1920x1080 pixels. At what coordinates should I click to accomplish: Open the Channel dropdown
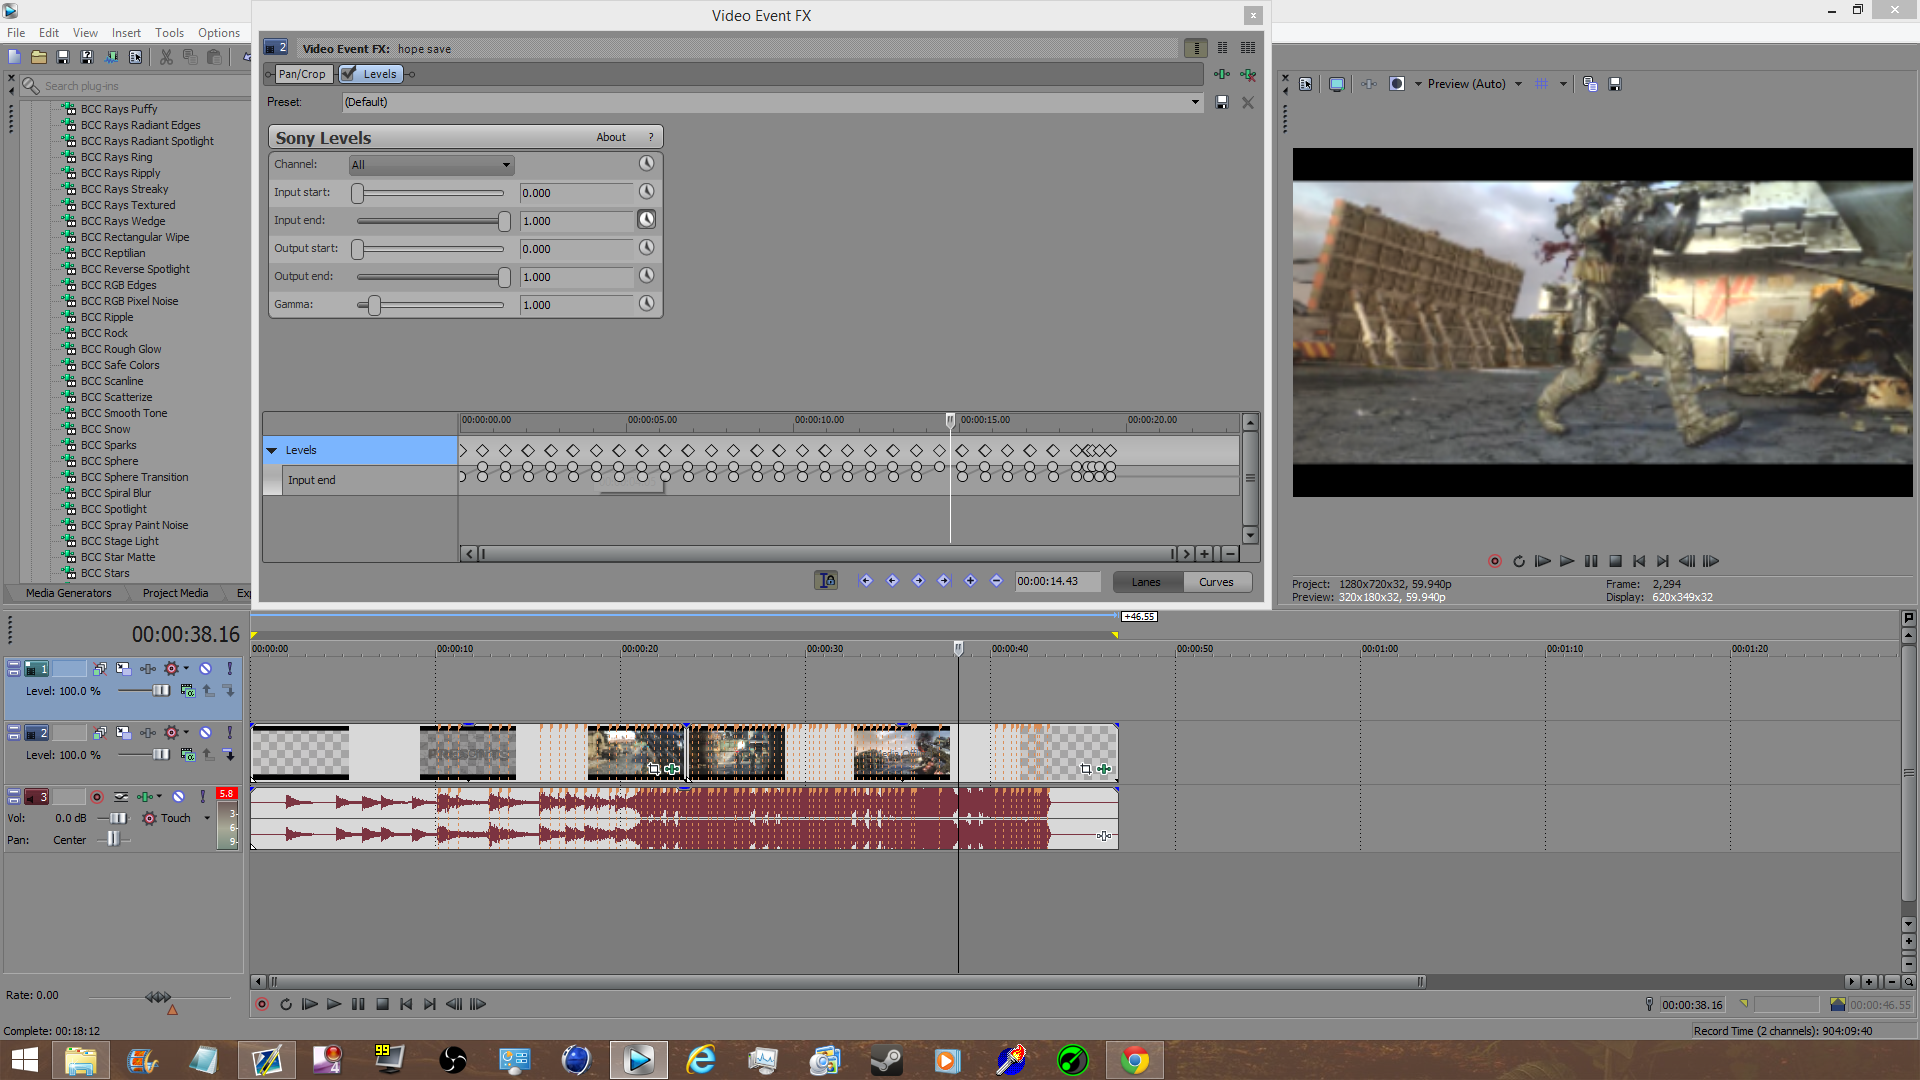tap(430, 165)
